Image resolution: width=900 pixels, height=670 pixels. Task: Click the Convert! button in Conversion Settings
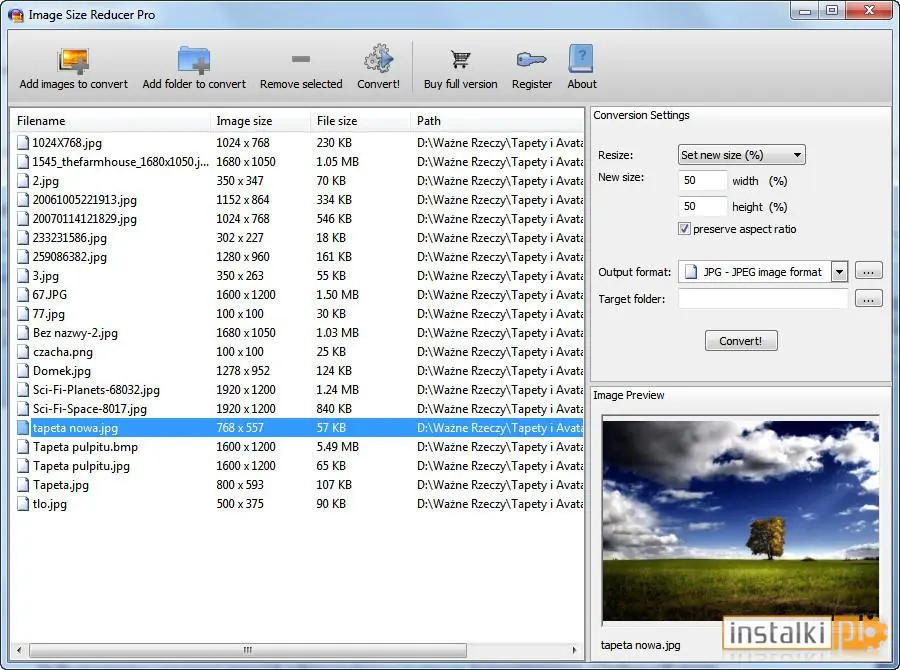pos(741,341)
